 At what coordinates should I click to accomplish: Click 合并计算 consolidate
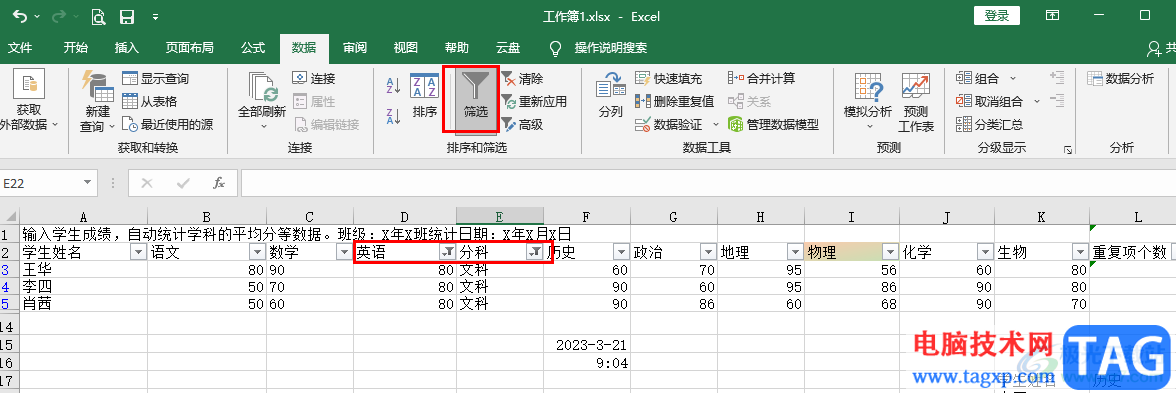click(761, 78)
